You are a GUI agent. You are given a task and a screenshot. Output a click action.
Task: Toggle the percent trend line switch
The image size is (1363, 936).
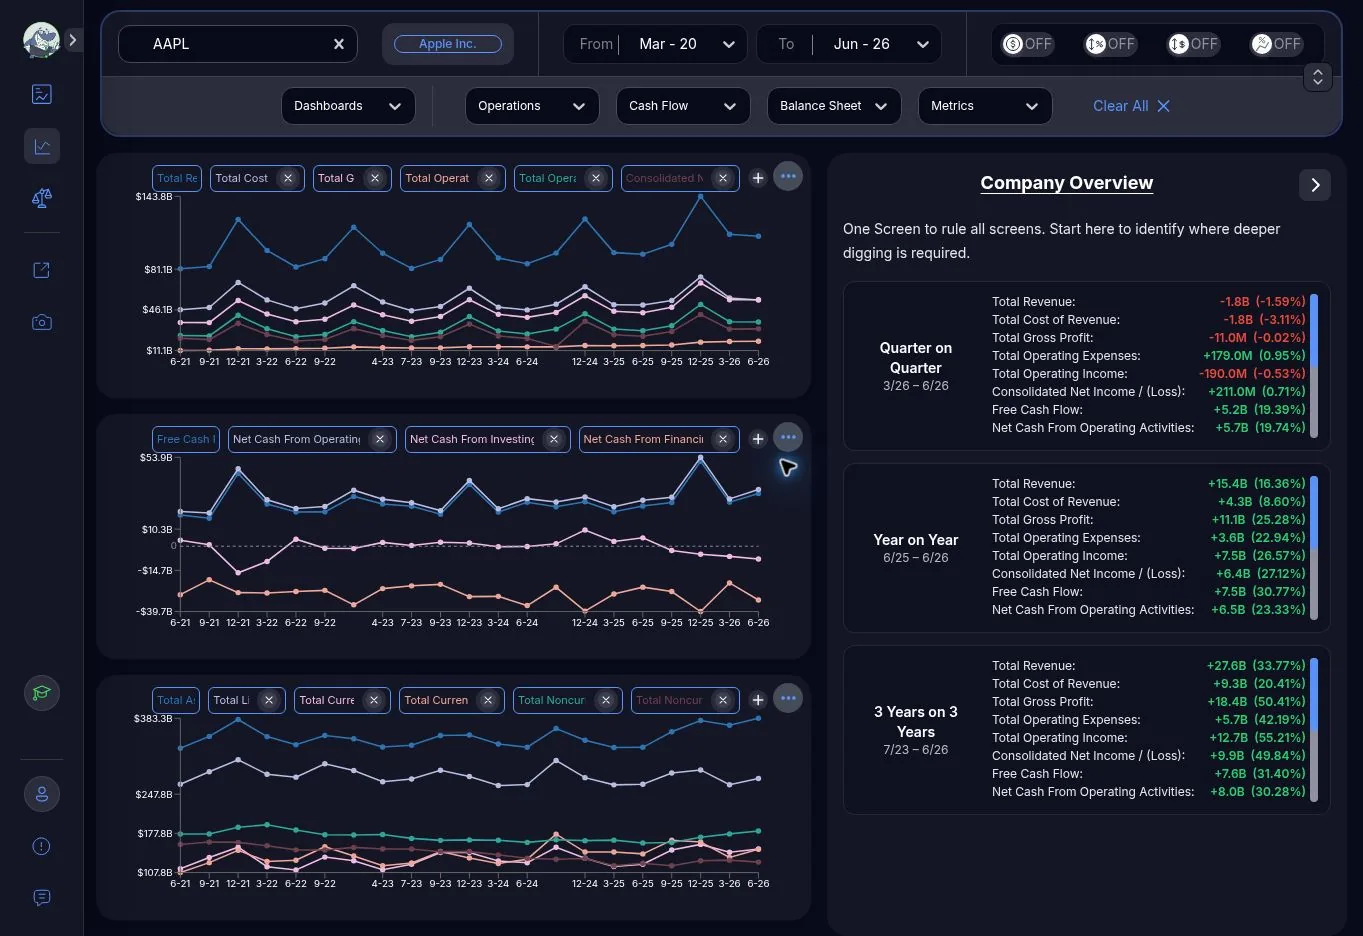click(1277, 44)
